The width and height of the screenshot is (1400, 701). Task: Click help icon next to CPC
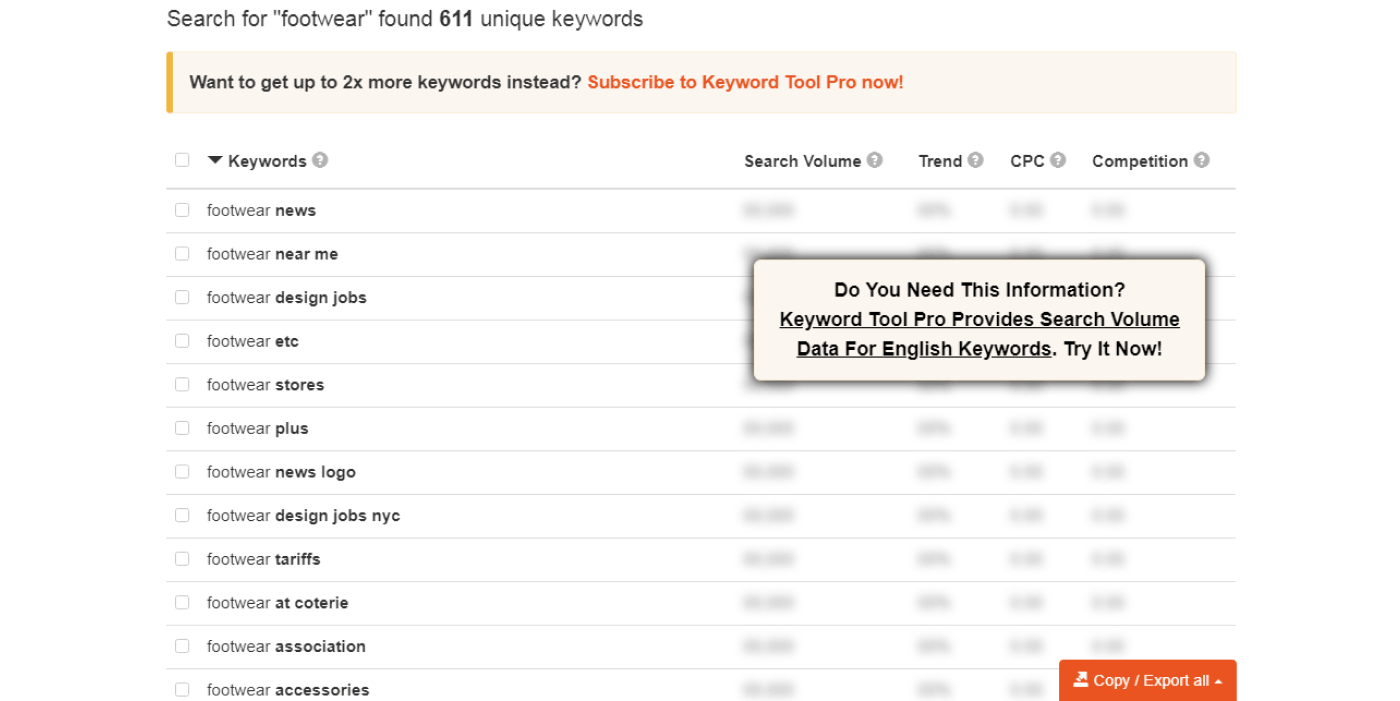[x=1058, y=160]
